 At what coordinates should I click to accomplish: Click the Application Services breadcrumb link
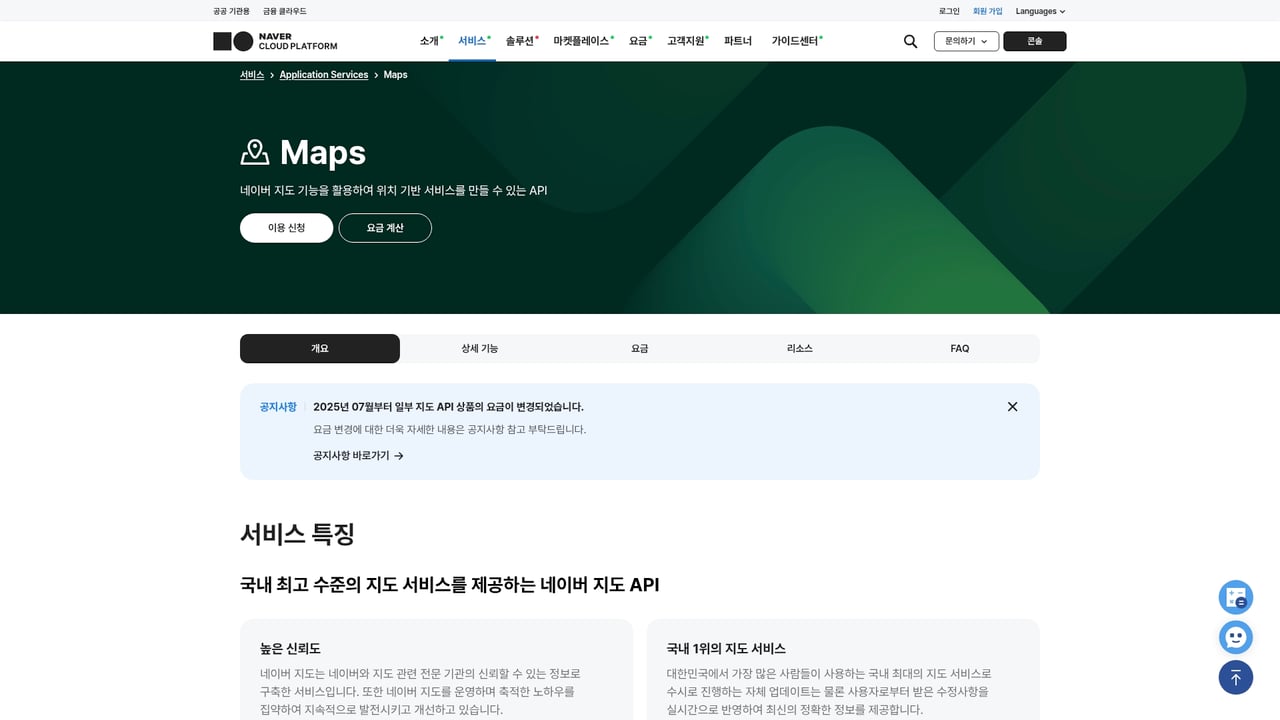click(323, 74)
